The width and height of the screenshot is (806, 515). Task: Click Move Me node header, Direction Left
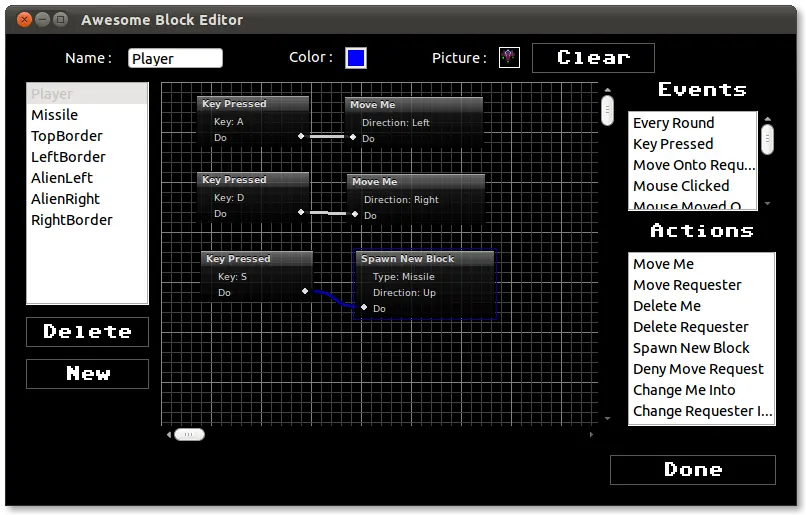tap(414, 105)
